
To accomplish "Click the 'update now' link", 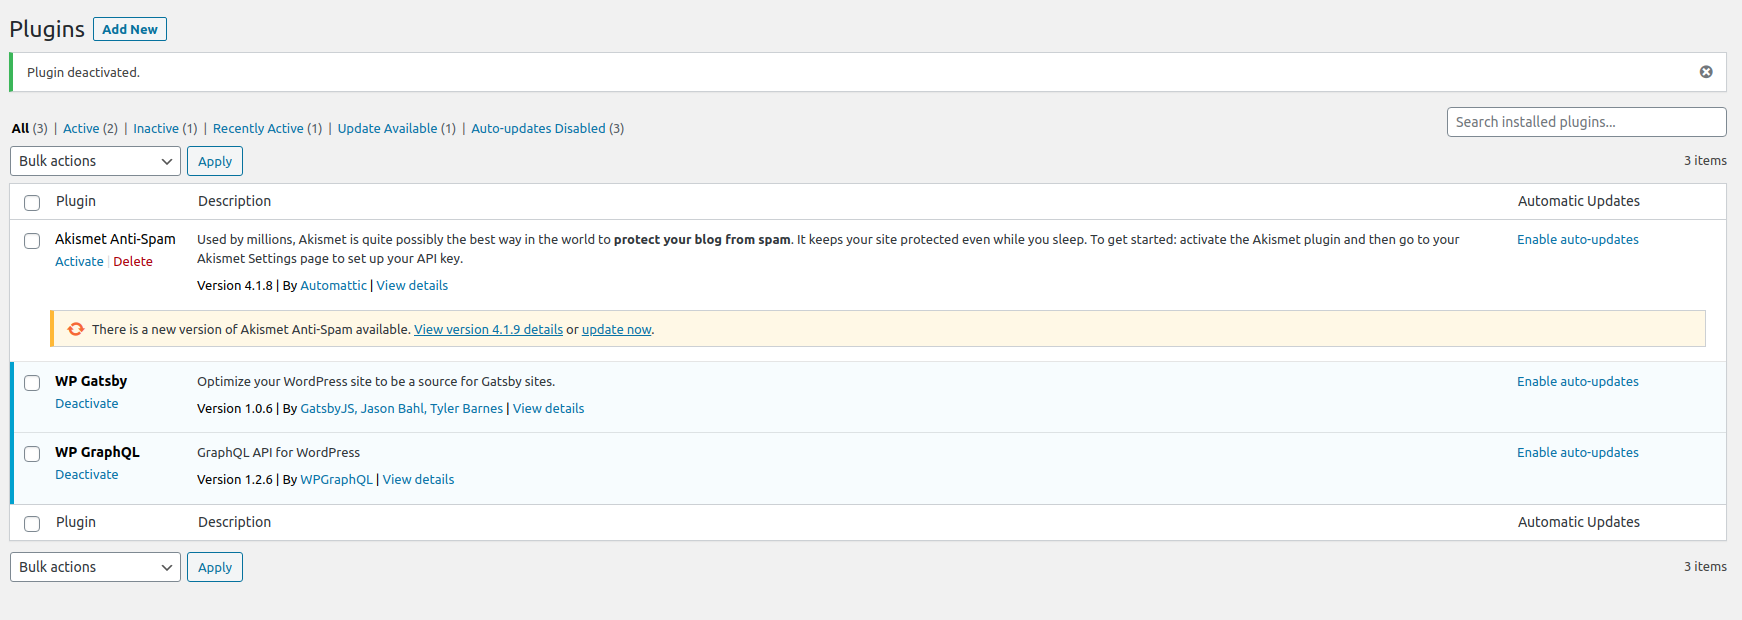I will 616,329.
